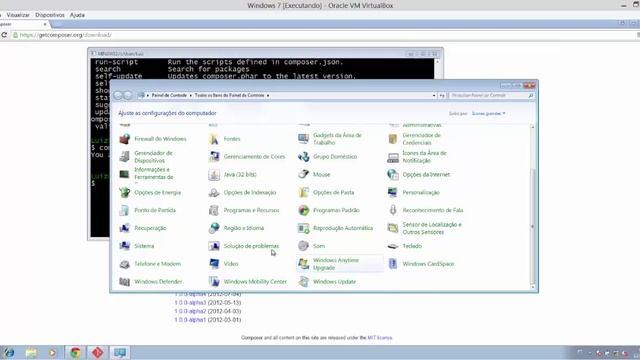Click the browser reload button
640x360 pixels.
pyautogui.click(x=4, y=35)
